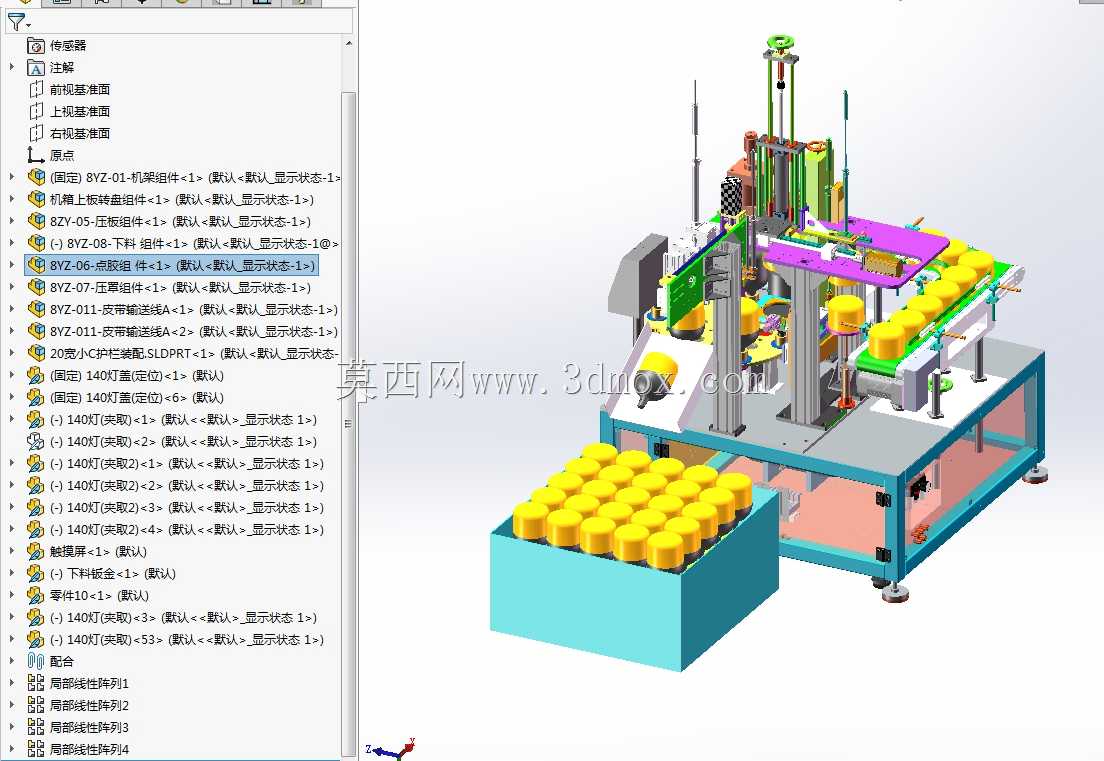Click the feature tree vertical scrollbar thumb
1104x761 pixels.
pos(349,422)
